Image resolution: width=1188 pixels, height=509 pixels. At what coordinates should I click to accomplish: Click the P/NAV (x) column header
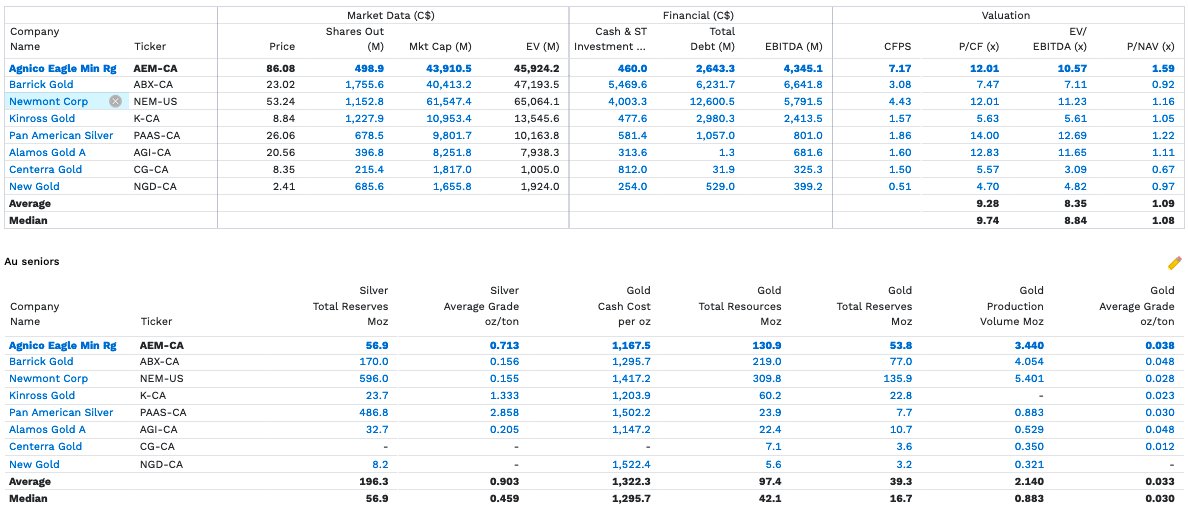pos(1151,46)
